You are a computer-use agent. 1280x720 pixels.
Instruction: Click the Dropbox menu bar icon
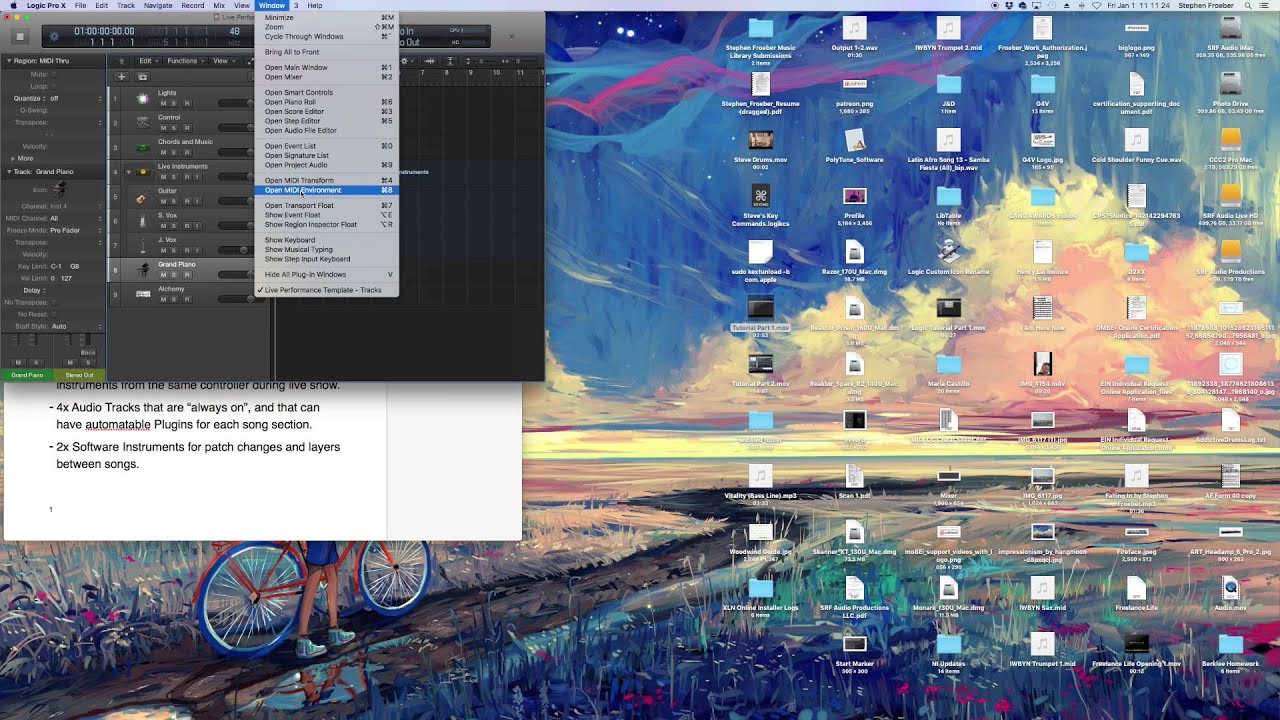1009,5
